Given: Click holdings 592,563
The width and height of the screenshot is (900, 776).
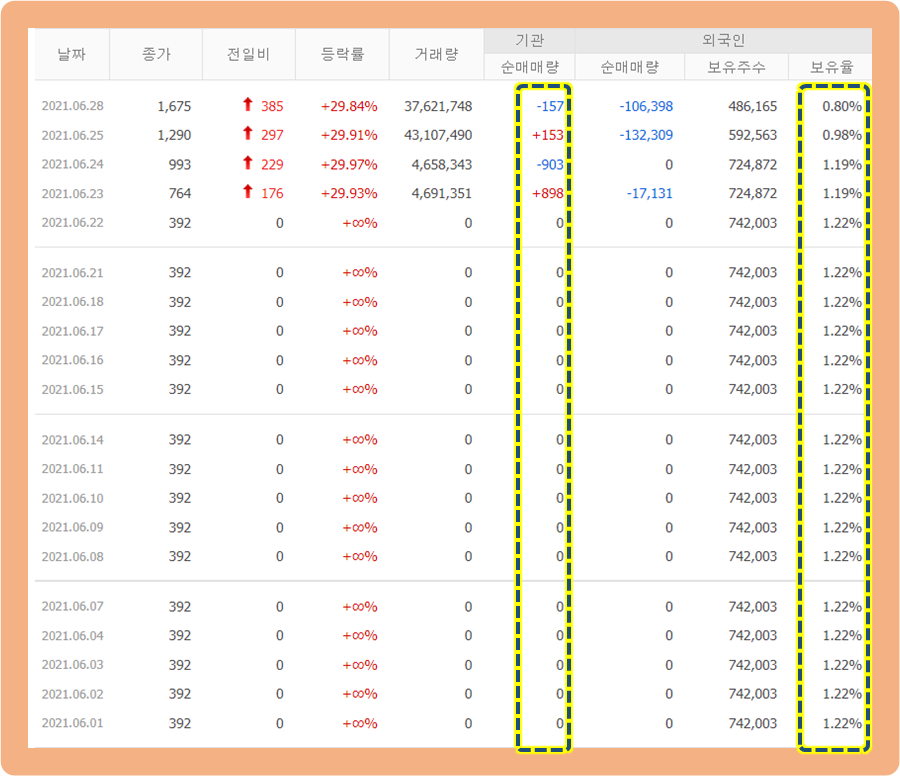Looking at the screenshot, I should coord(752,135).
